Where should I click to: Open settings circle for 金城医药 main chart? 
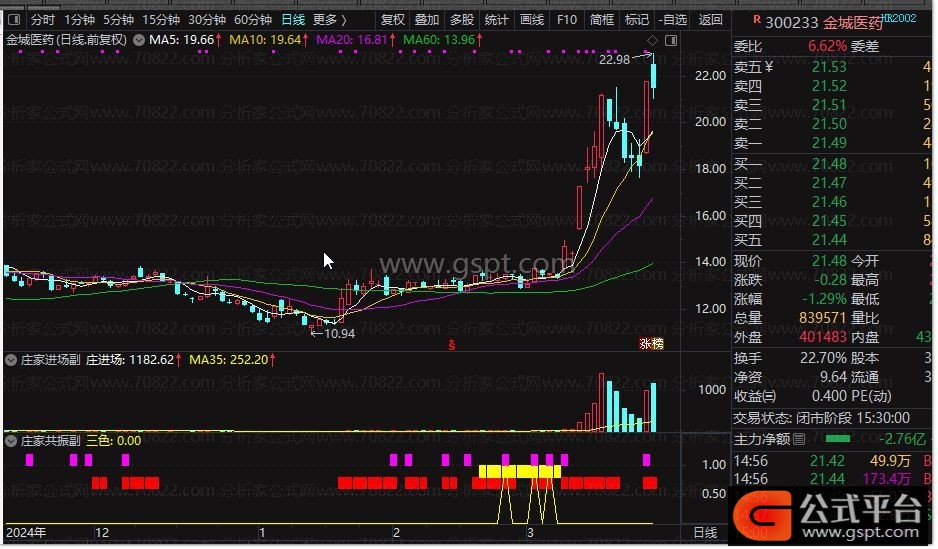(x=139, y=41)
